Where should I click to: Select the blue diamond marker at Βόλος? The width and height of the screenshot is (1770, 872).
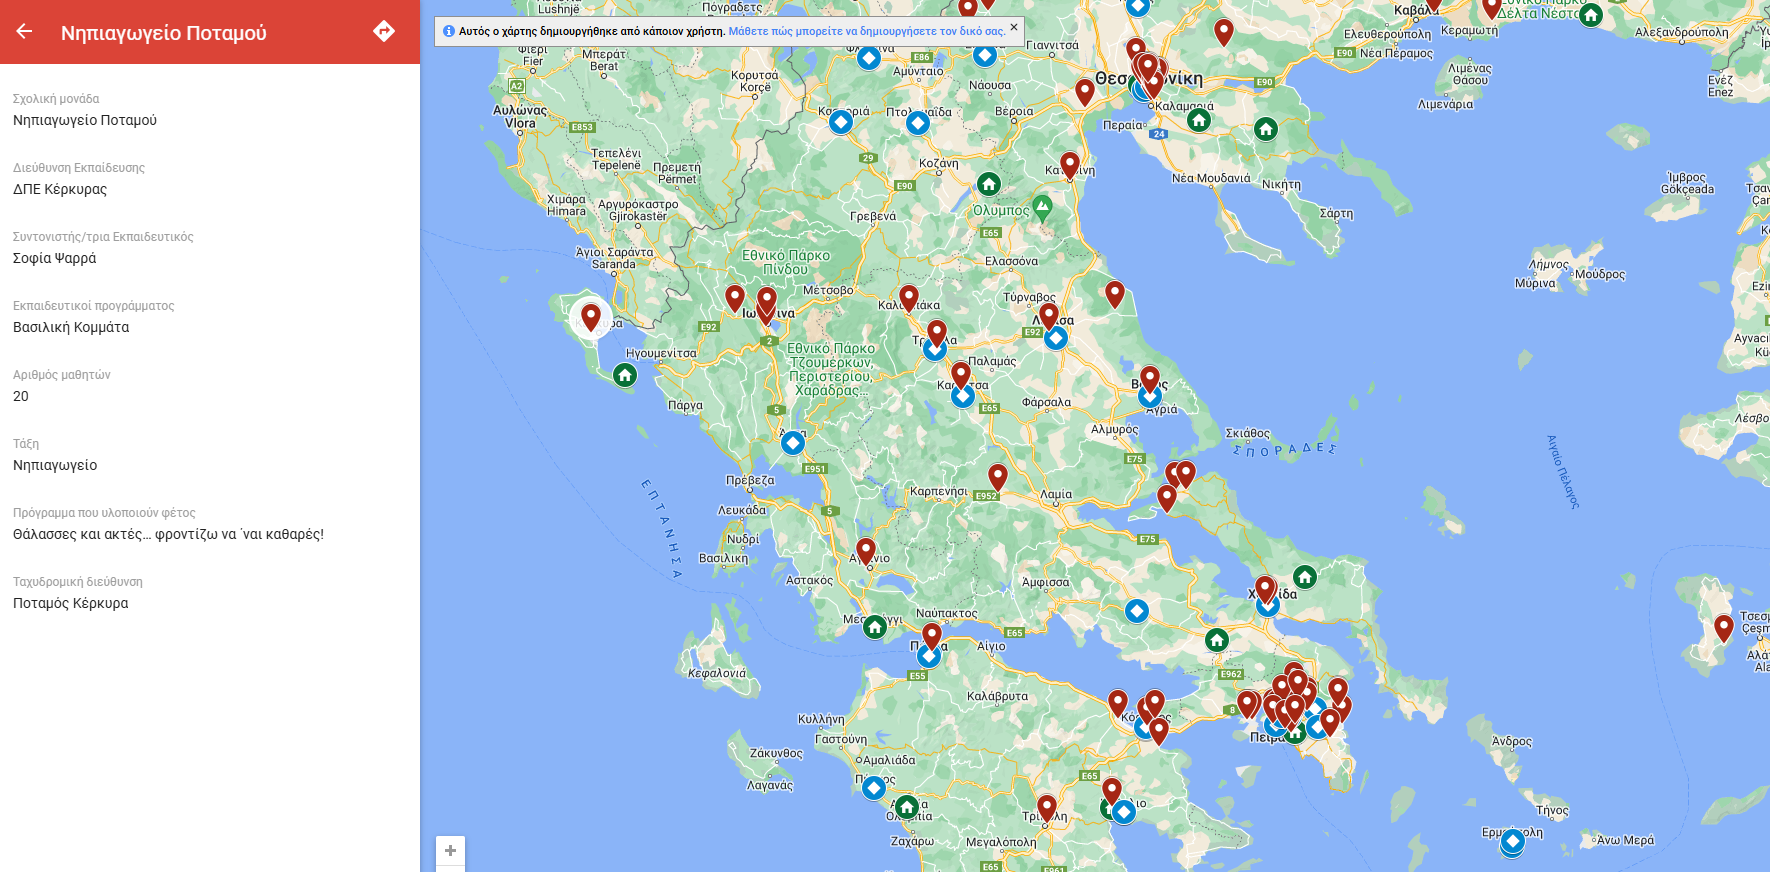[x=1150, y=396]
